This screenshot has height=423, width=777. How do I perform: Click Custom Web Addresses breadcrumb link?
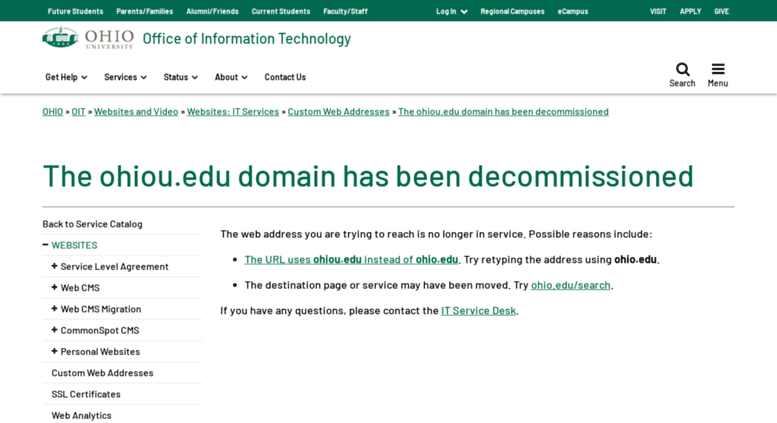(338, 111)
